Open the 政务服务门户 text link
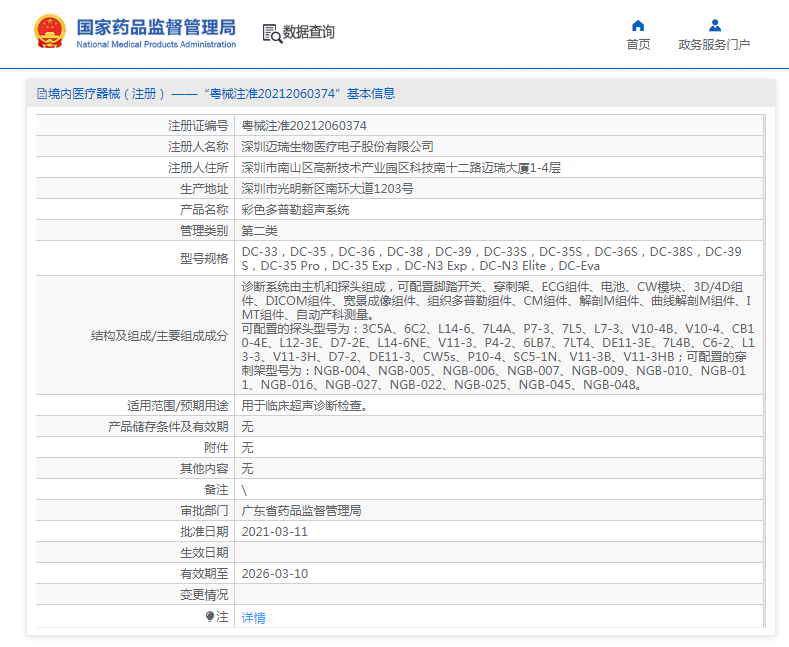 tap(714, 45)
